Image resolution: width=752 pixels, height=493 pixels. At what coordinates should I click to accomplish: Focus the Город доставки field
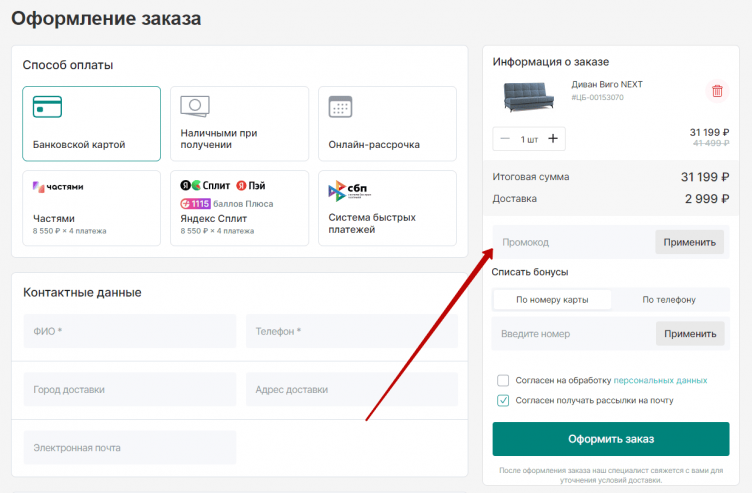pyautogui.click(x=130, y=389)
